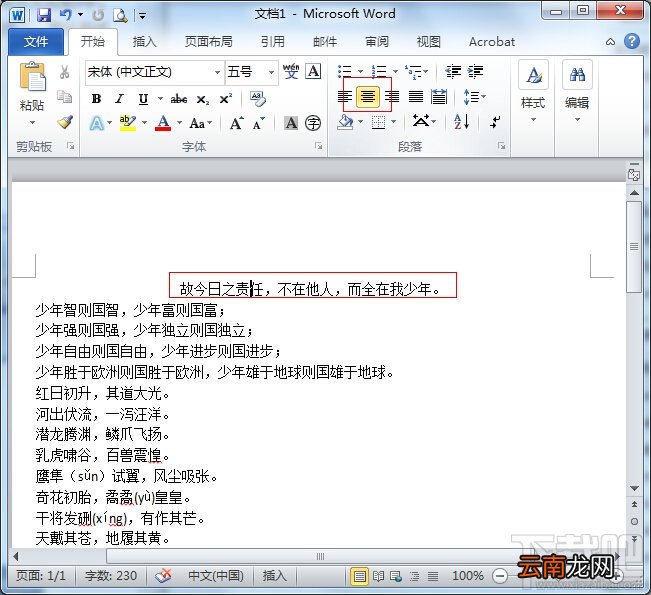Screen dimensions: 651x595
Task: Collapse the ribbon with caret icon
Action: [610, 42]
